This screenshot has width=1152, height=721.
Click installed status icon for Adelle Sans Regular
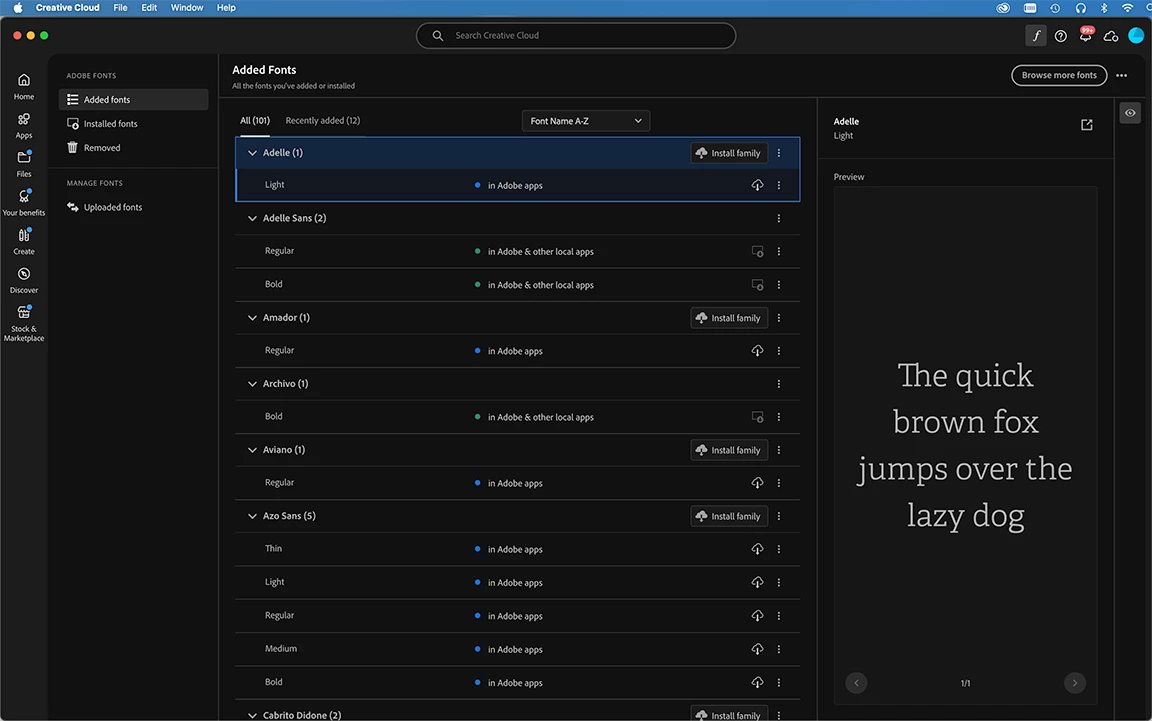(x=757, y=251)
